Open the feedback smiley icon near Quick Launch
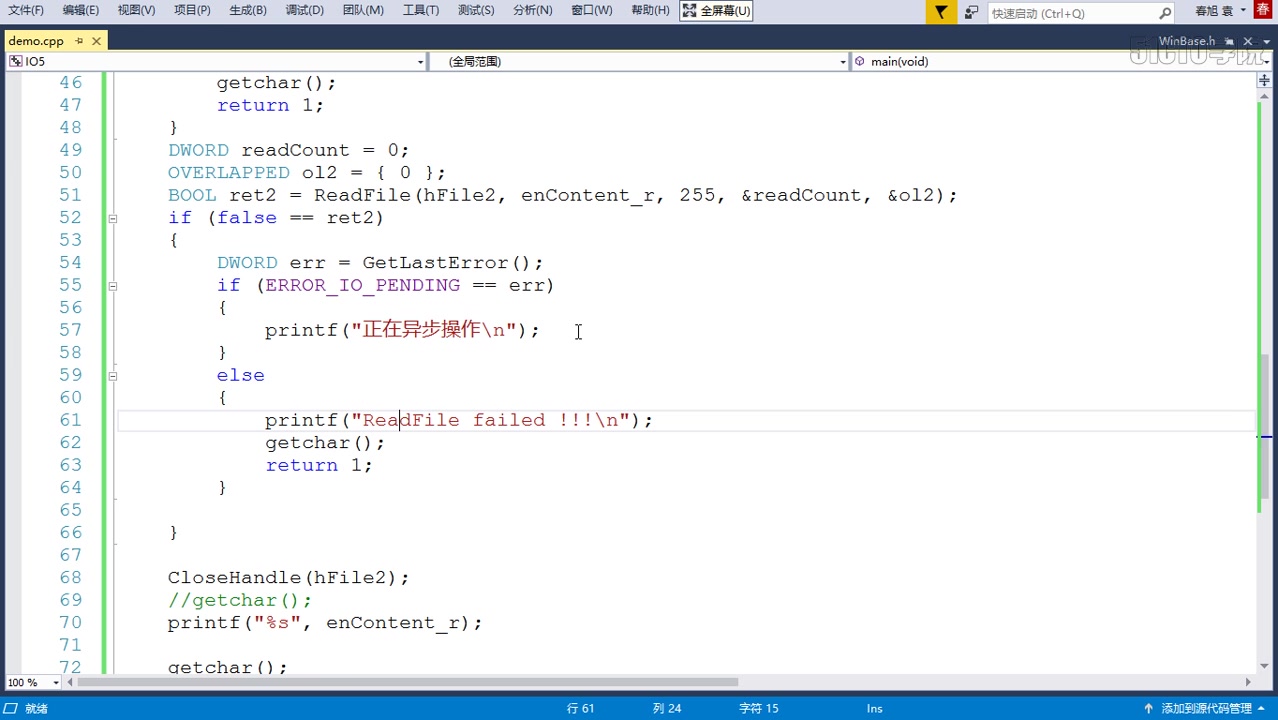The width and height of the screenshot is (1278, 720). pos(973,11)
